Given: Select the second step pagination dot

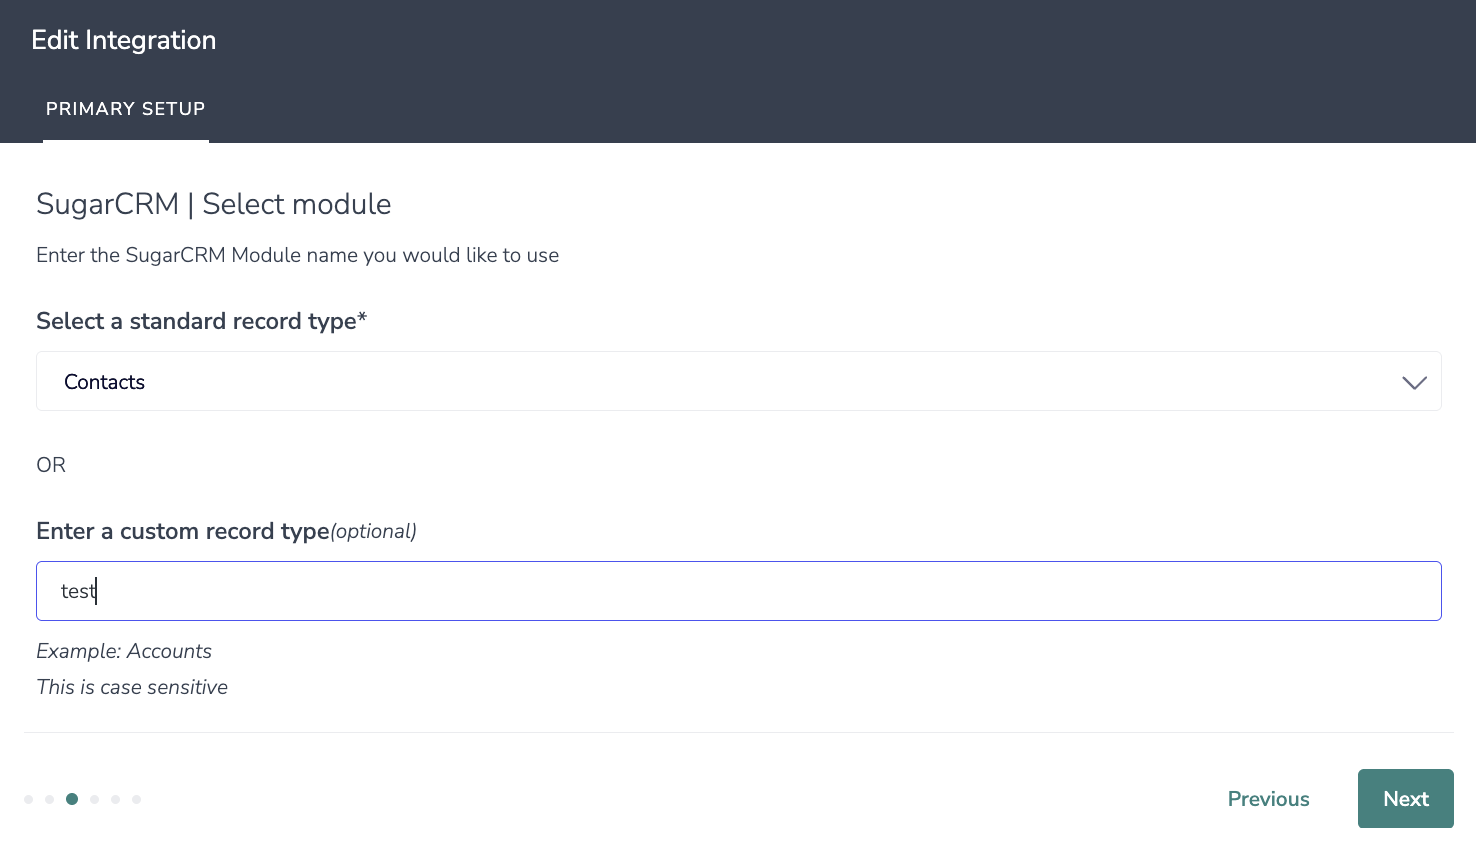Looking at the screenshot, I should (x=50, y=799).
